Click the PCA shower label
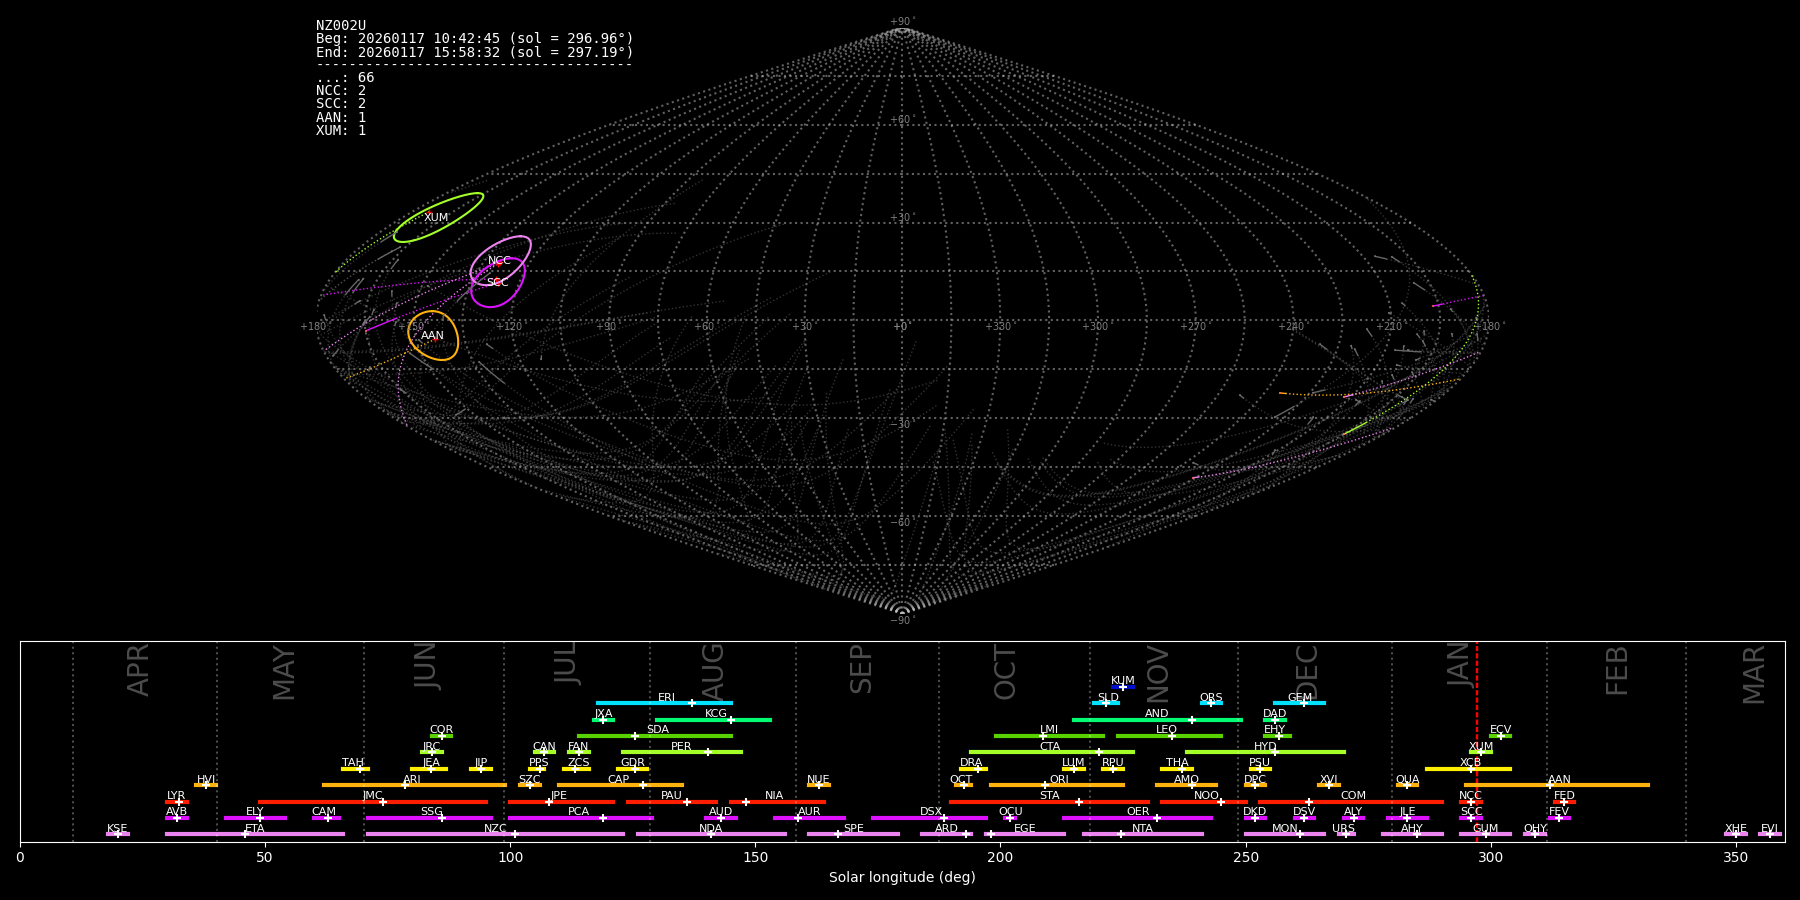The image size is (1800, 900). [x=578, y=812]
